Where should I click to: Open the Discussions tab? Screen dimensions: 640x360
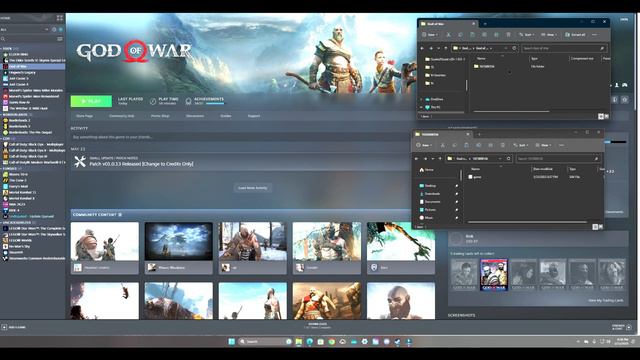195,116
